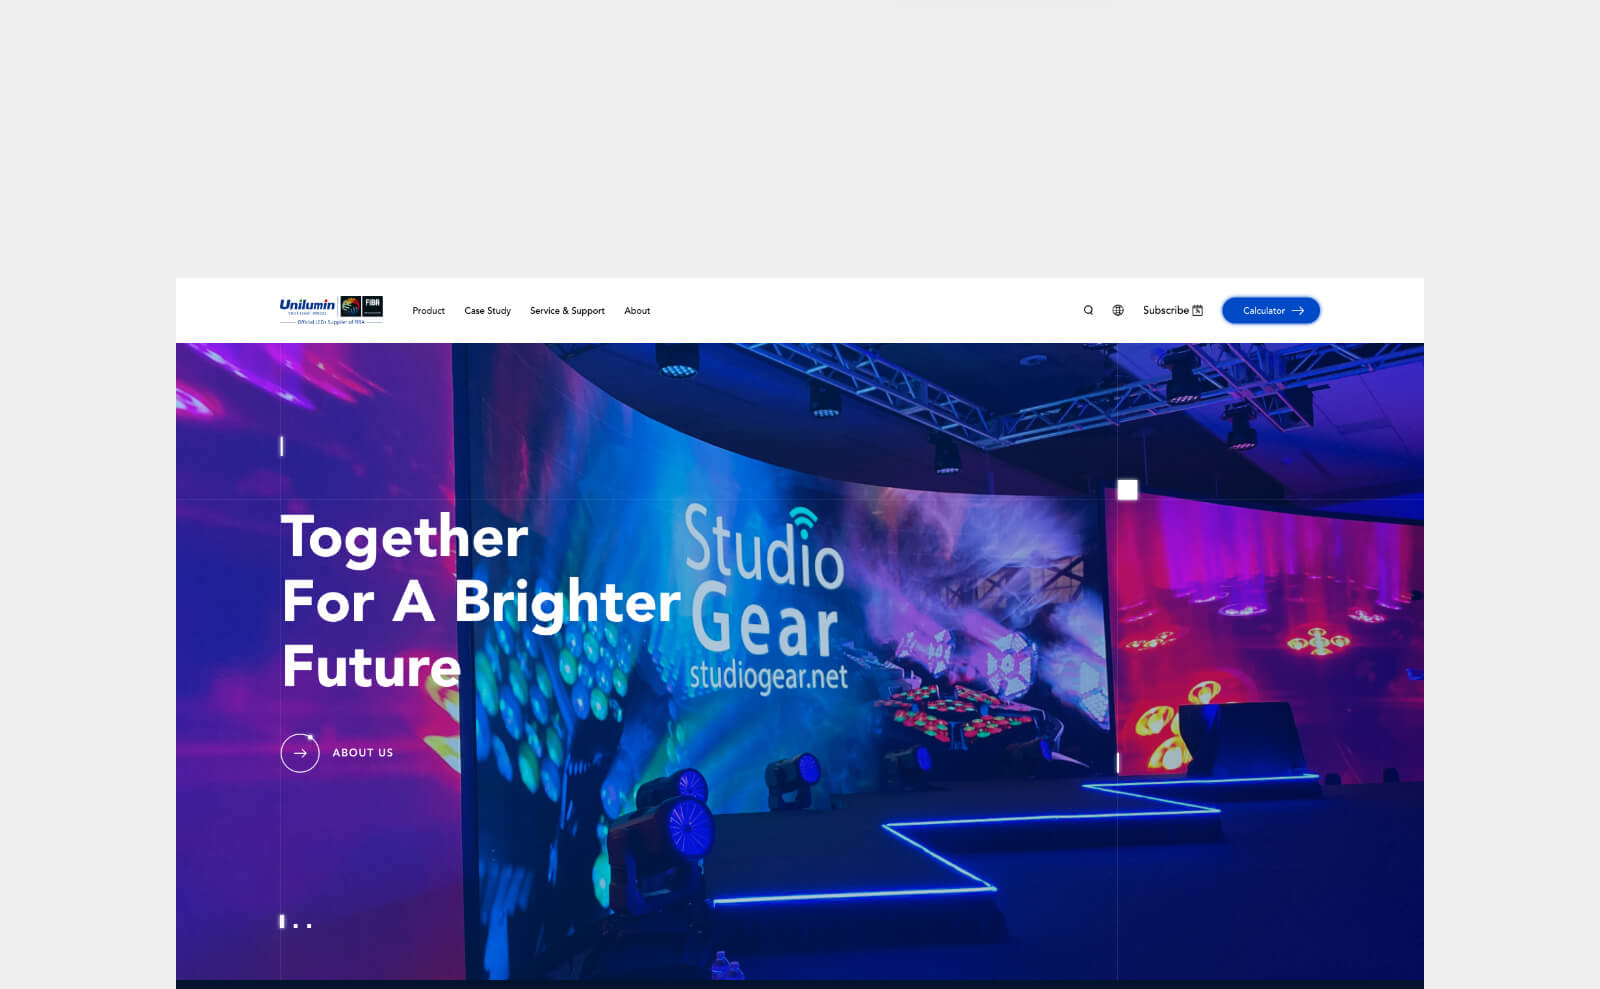
Task: Click the FIBA partner badge
Action: pyautogui.click(x=372, y=306)
